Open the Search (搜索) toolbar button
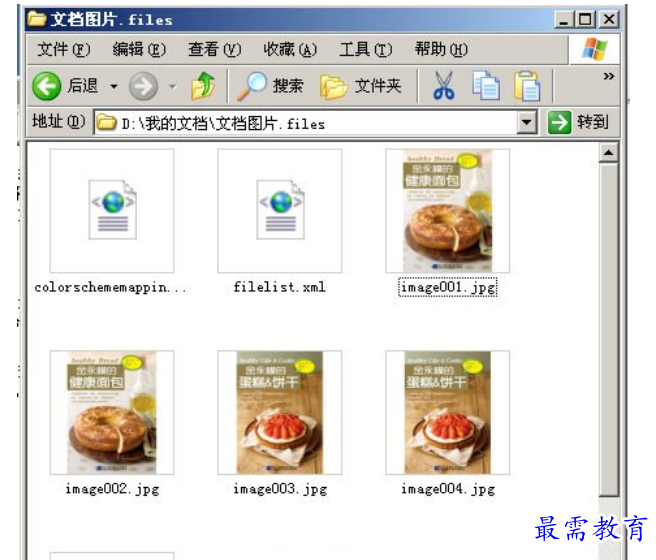The image size is (656, 560). [x=270, y=86]
